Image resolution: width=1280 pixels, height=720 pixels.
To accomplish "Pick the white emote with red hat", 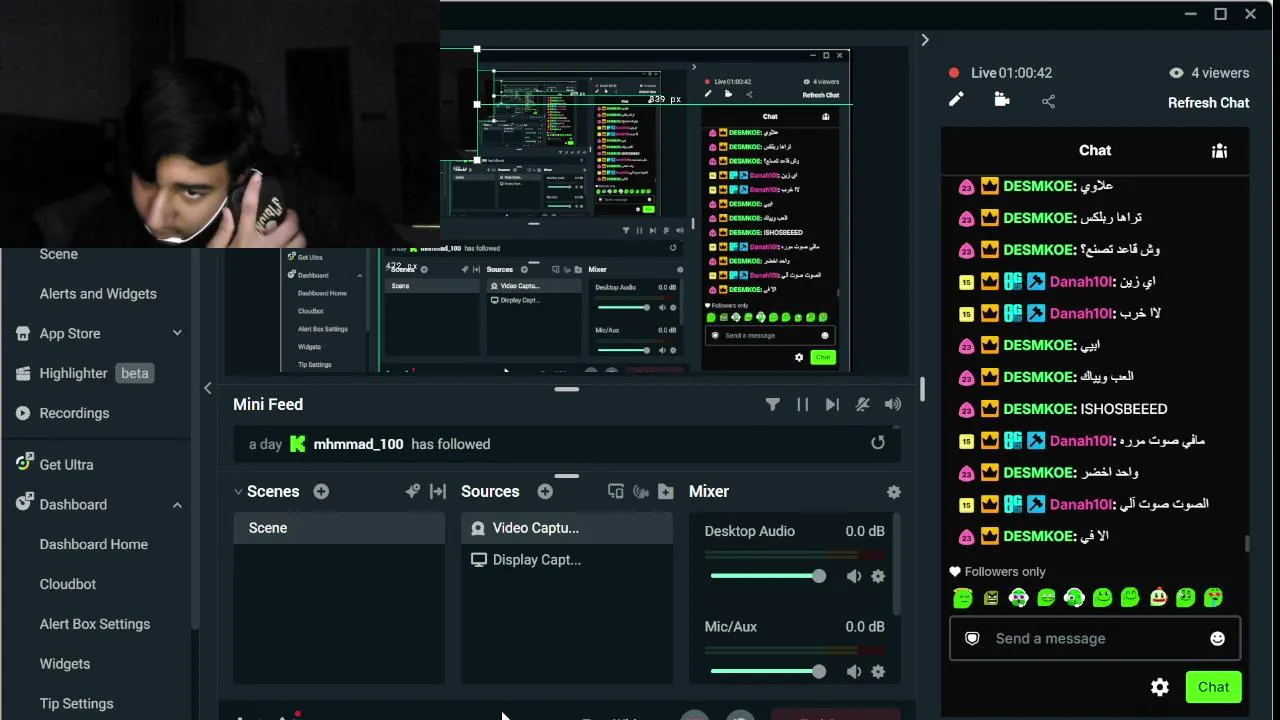I will coord(1158,598).
